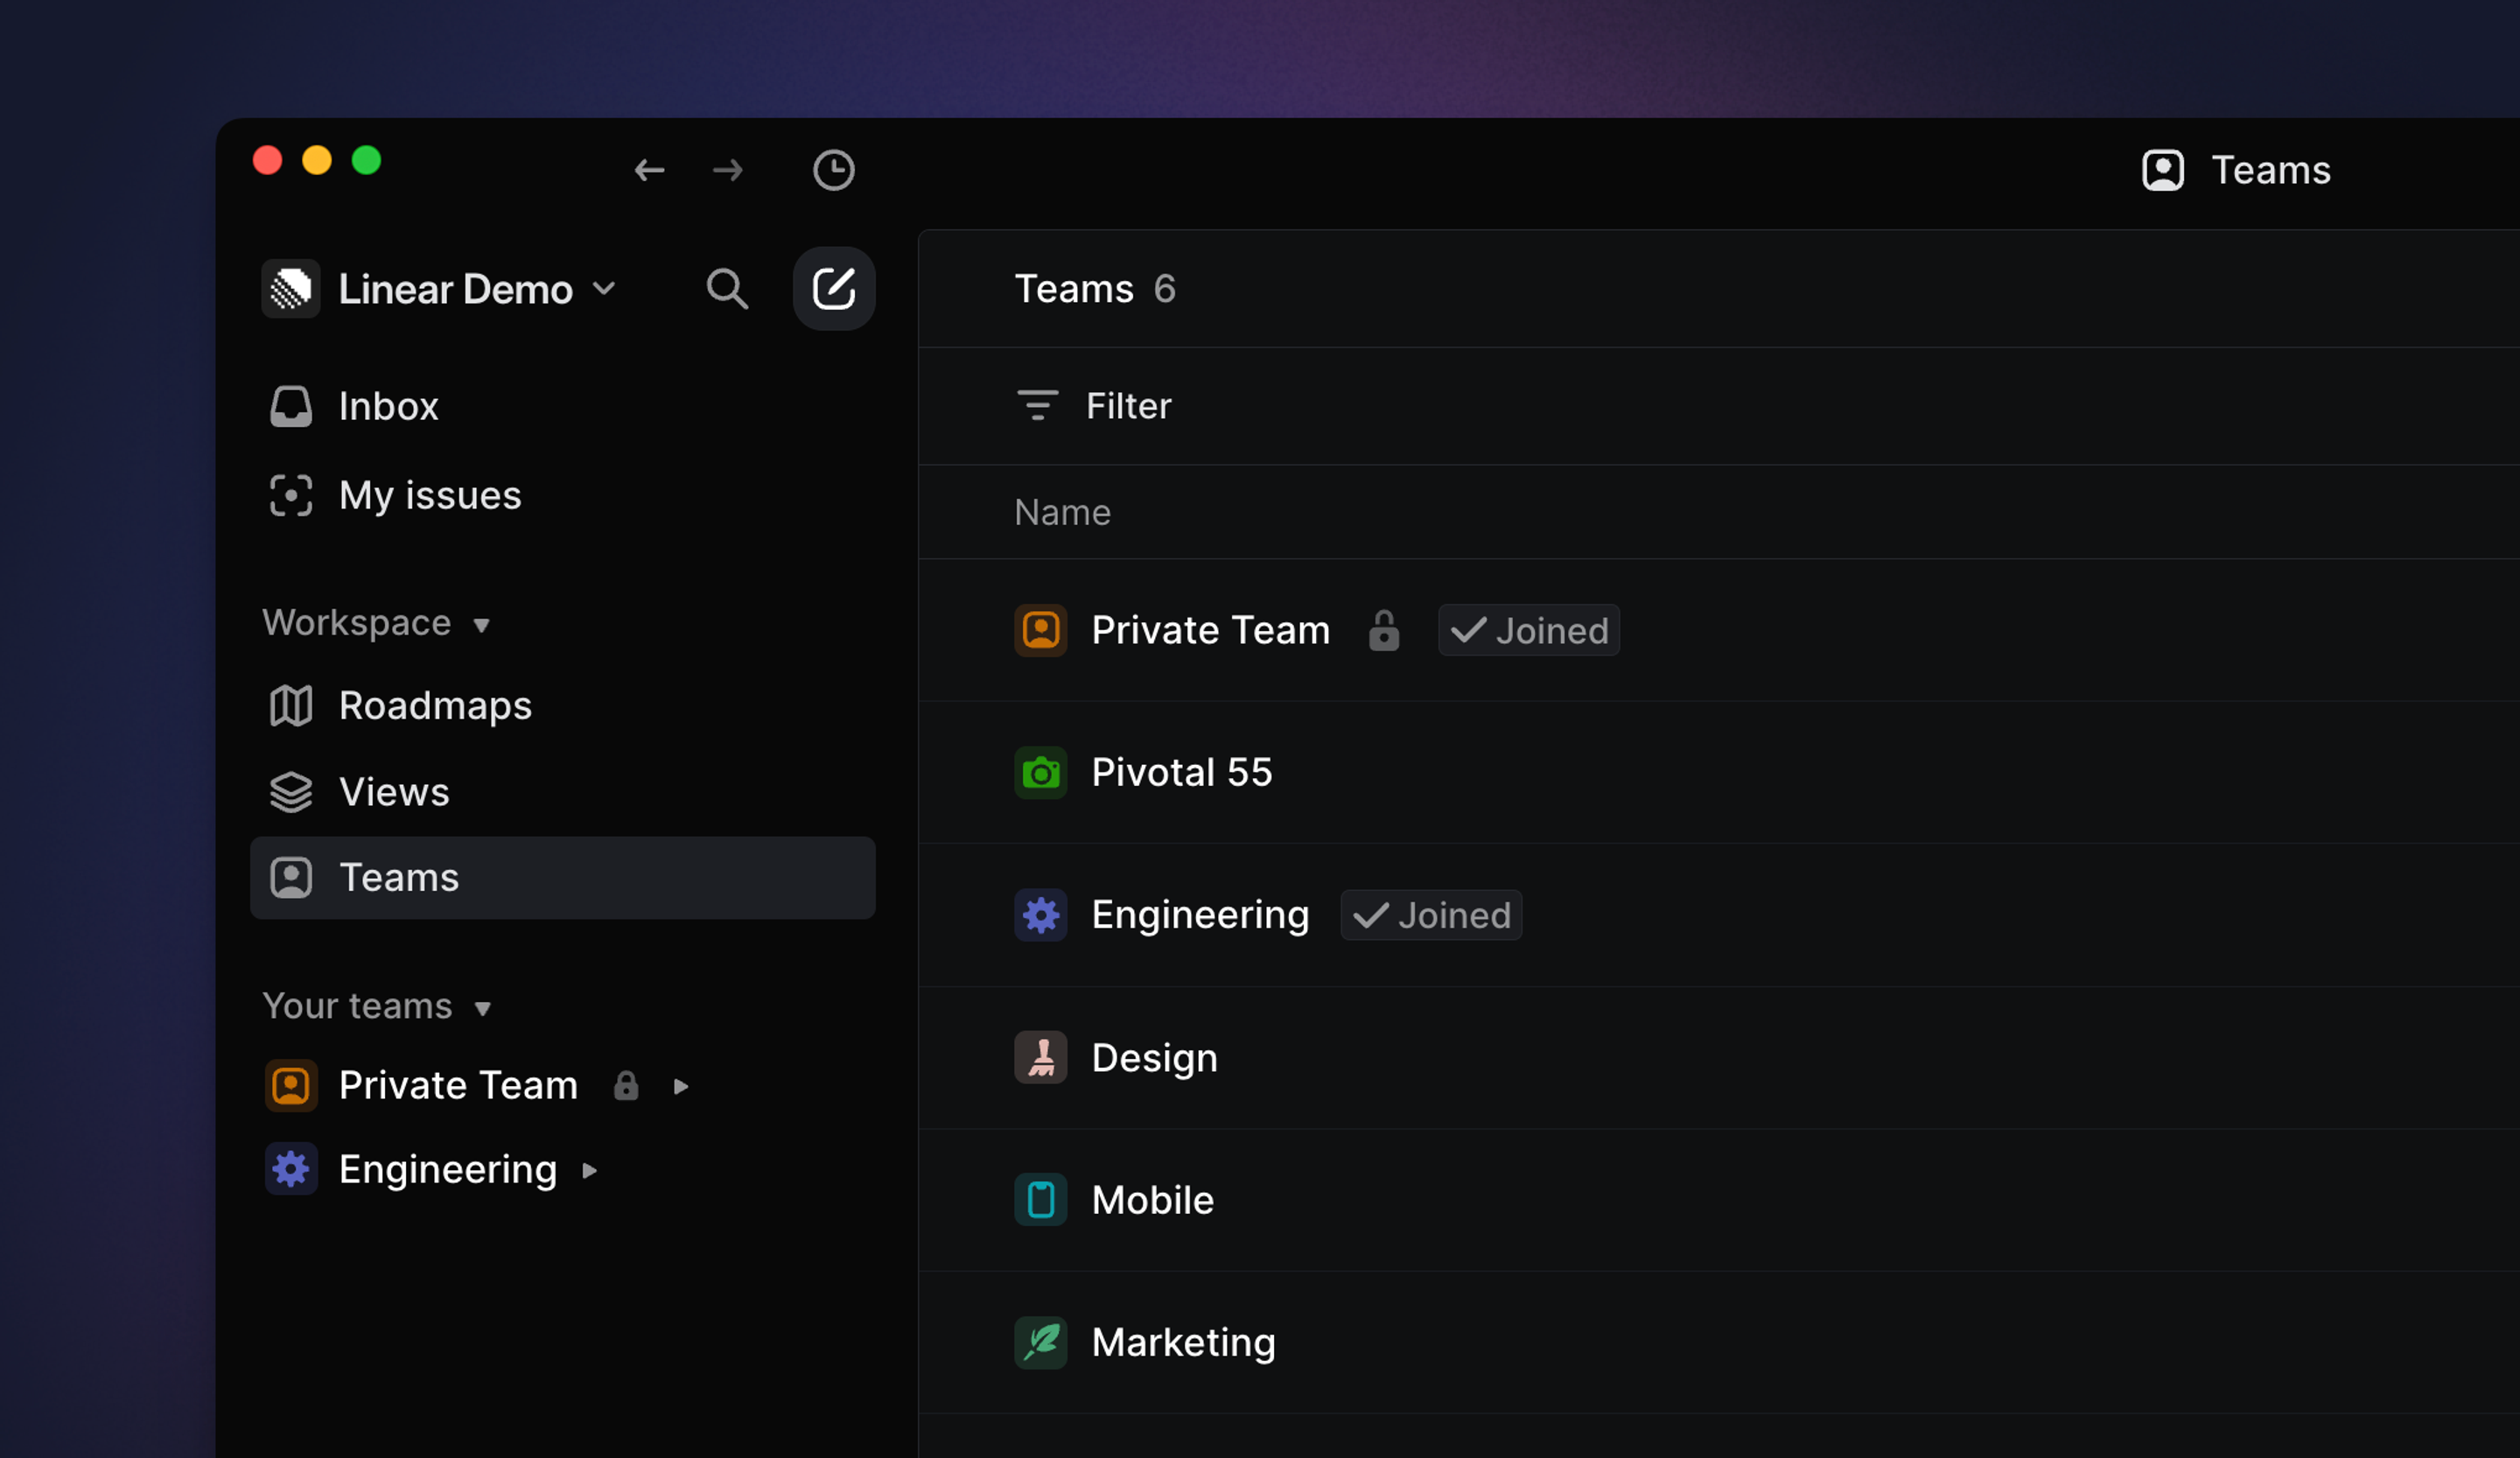Open the recent history clock icon

(x=833, y=170)
